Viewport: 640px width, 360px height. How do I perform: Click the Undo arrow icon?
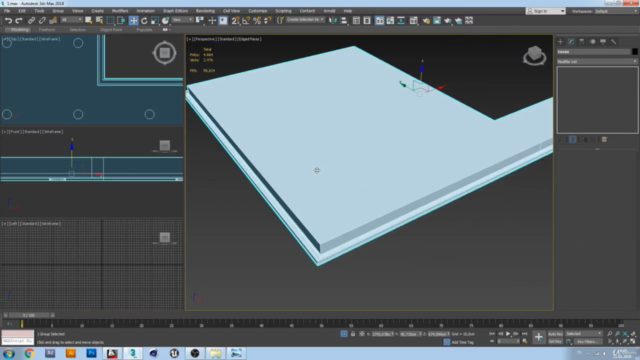(8, 20)
